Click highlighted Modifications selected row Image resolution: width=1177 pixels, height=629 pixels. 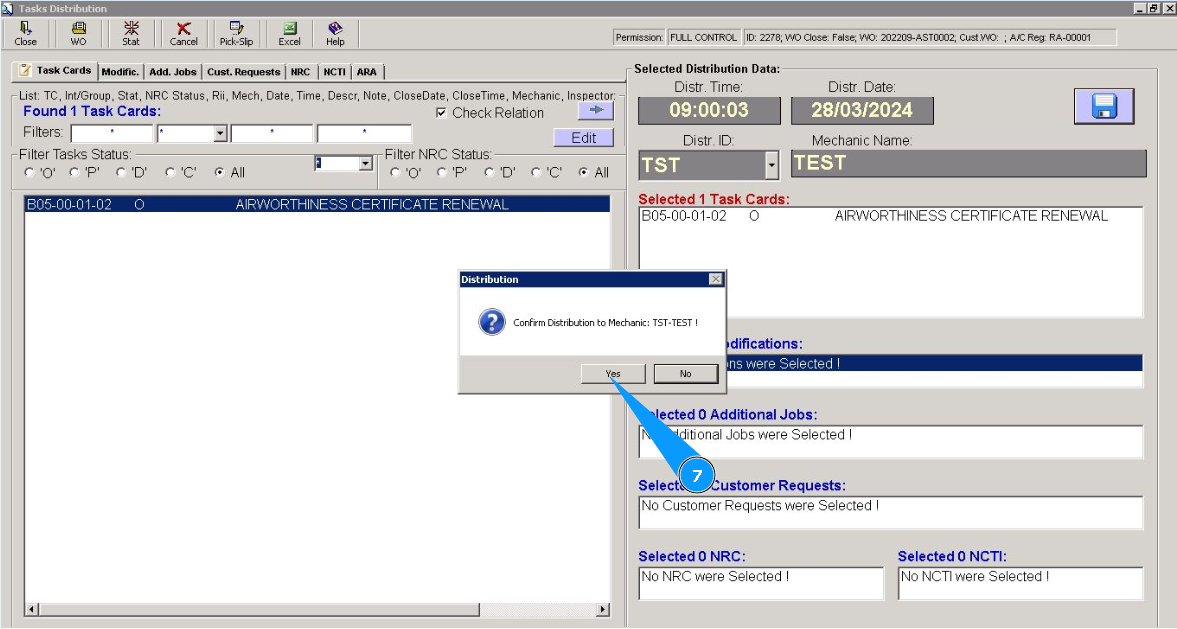point(934,363)
